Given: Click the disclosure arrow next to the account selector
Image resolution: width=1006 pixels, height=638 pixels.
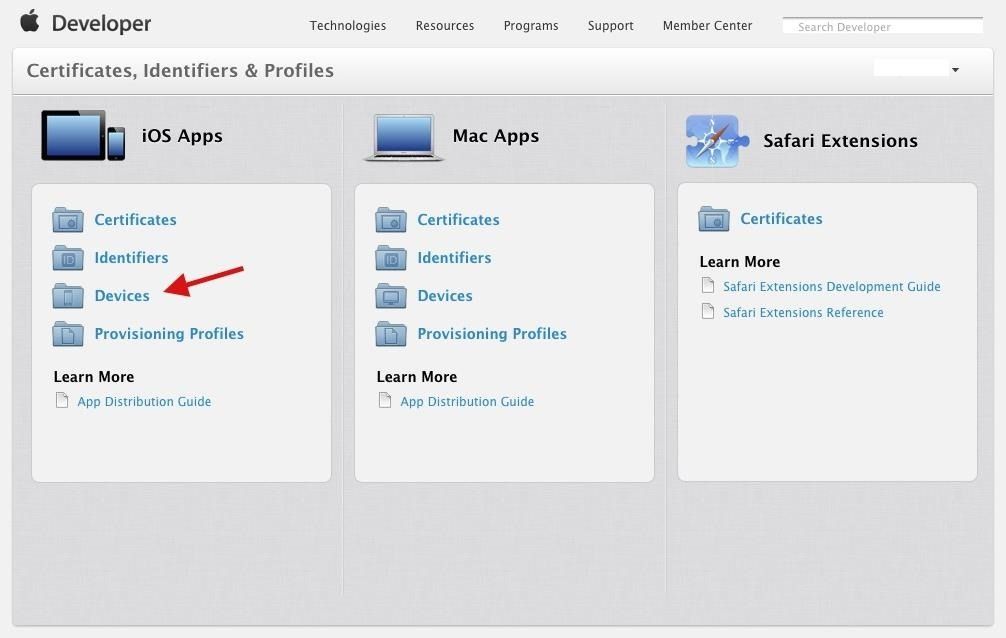Looking at the screenshot, I should [955, 67].
